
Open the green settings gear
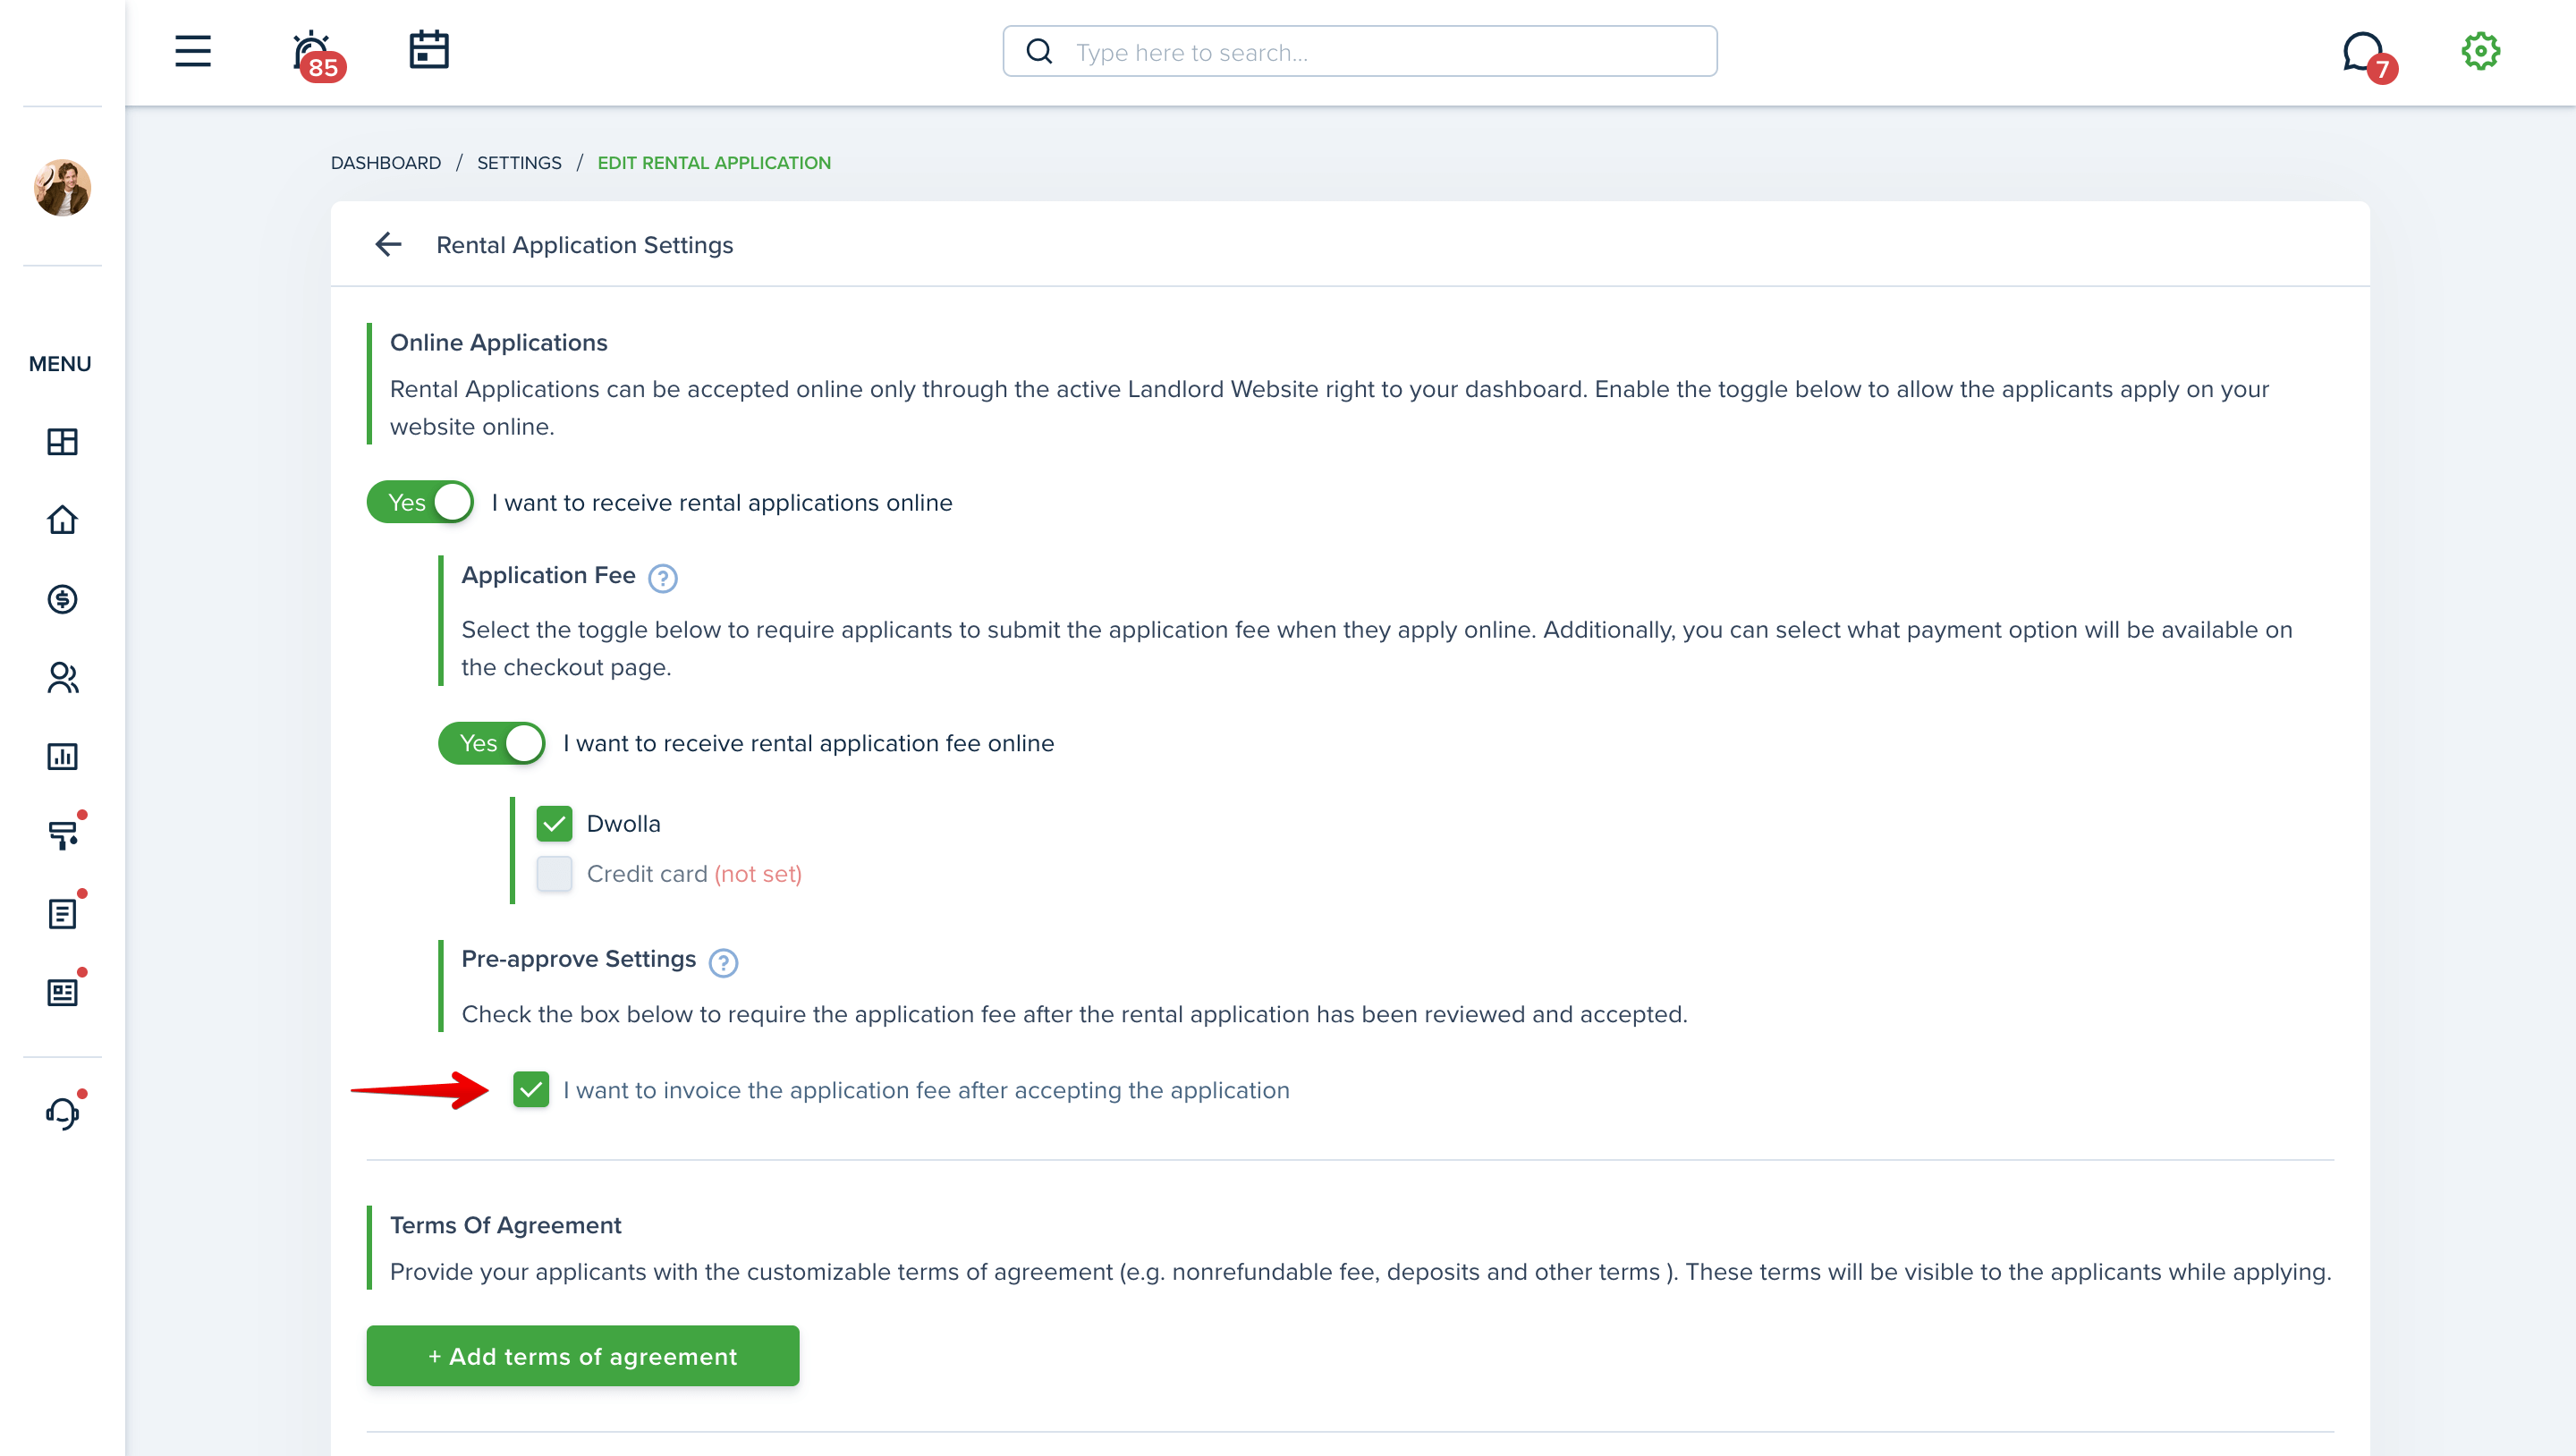(x=2480, y=51)
